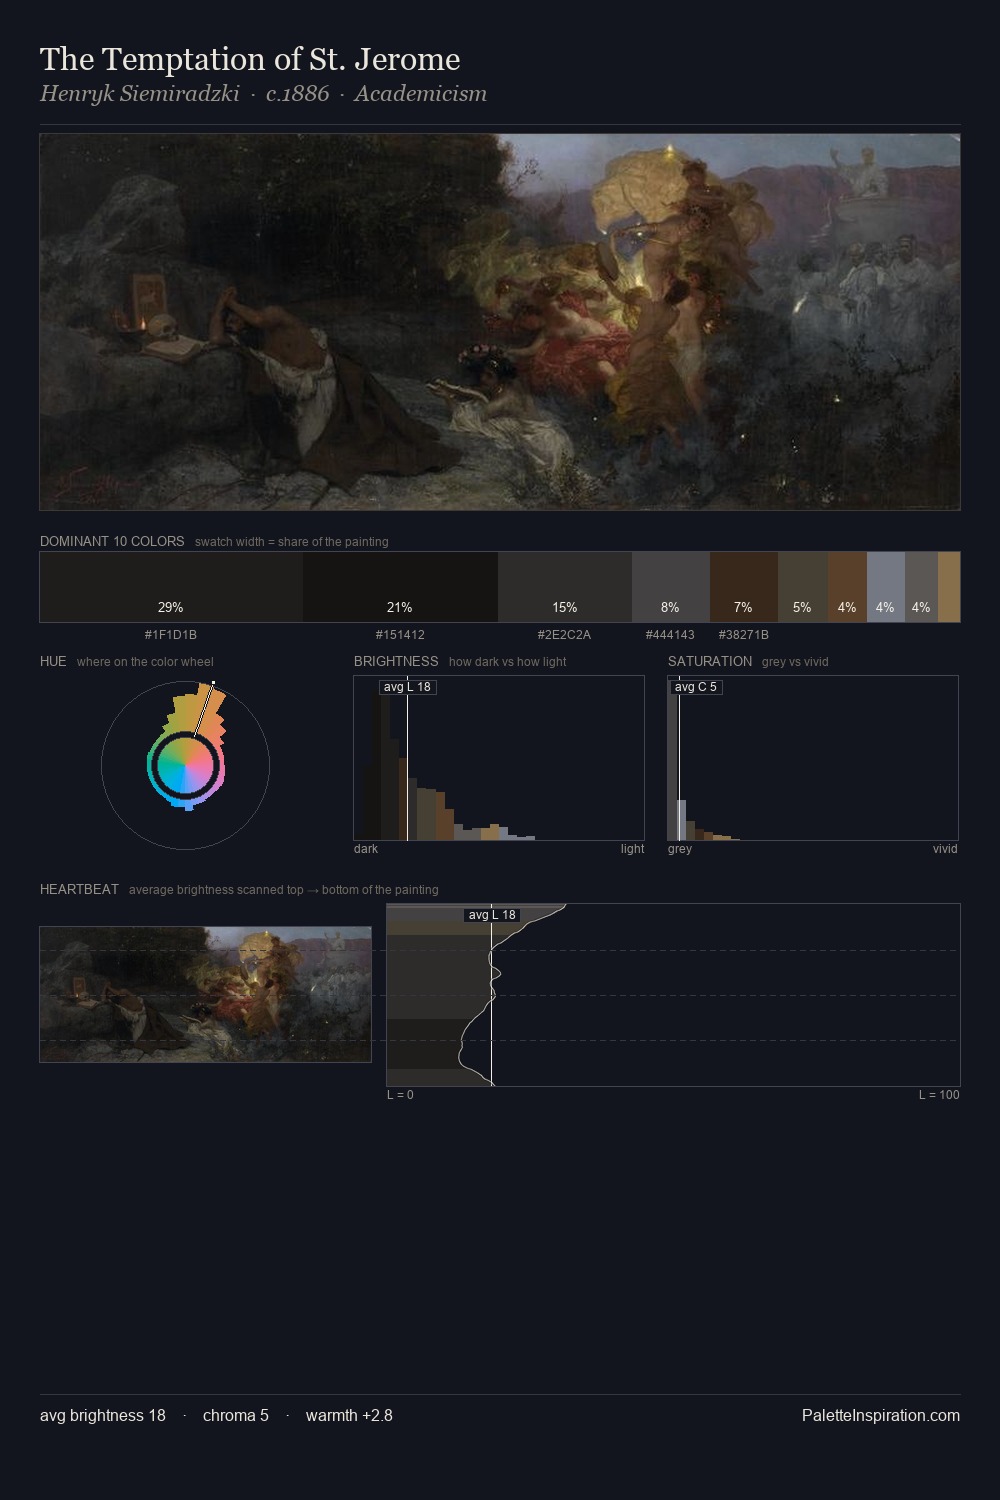Click the SATURATION section heading
Image resolution: width=1000 pixels, height=1500 pixels.
[710, 661]
